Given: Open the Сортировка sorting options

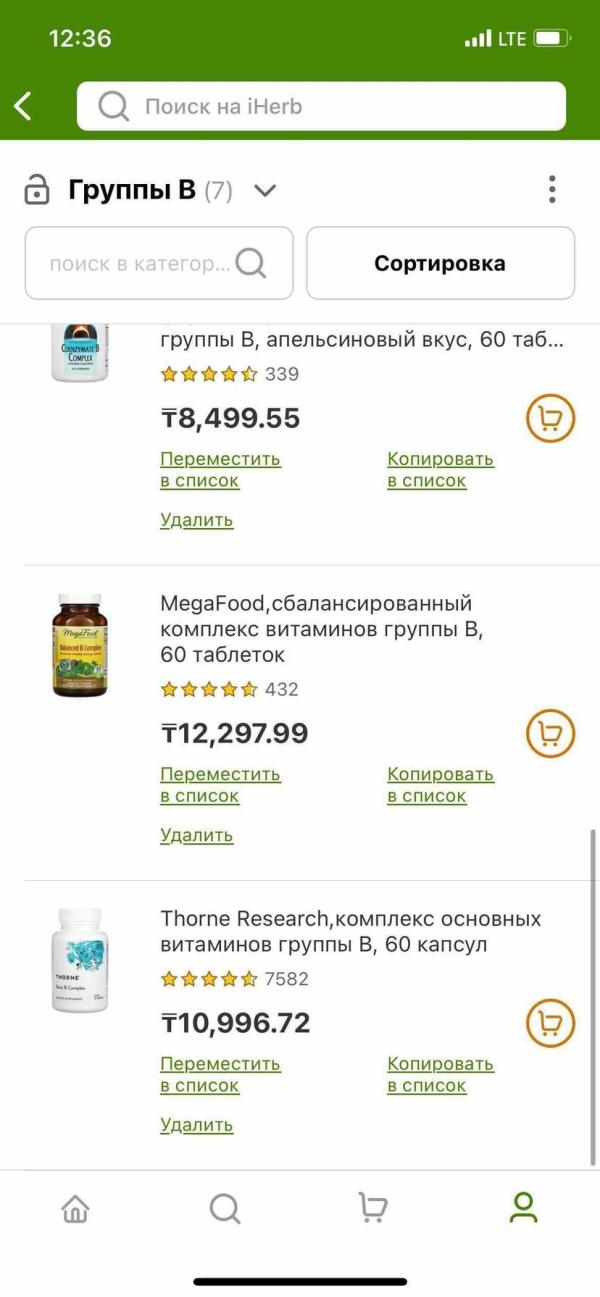Looking at the screenshot, I should [440, 264].
